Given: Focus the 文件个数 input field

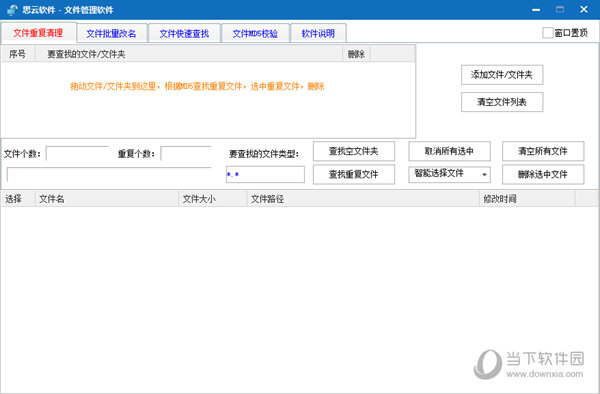Looking at the screenshot, I should [77, 154].
